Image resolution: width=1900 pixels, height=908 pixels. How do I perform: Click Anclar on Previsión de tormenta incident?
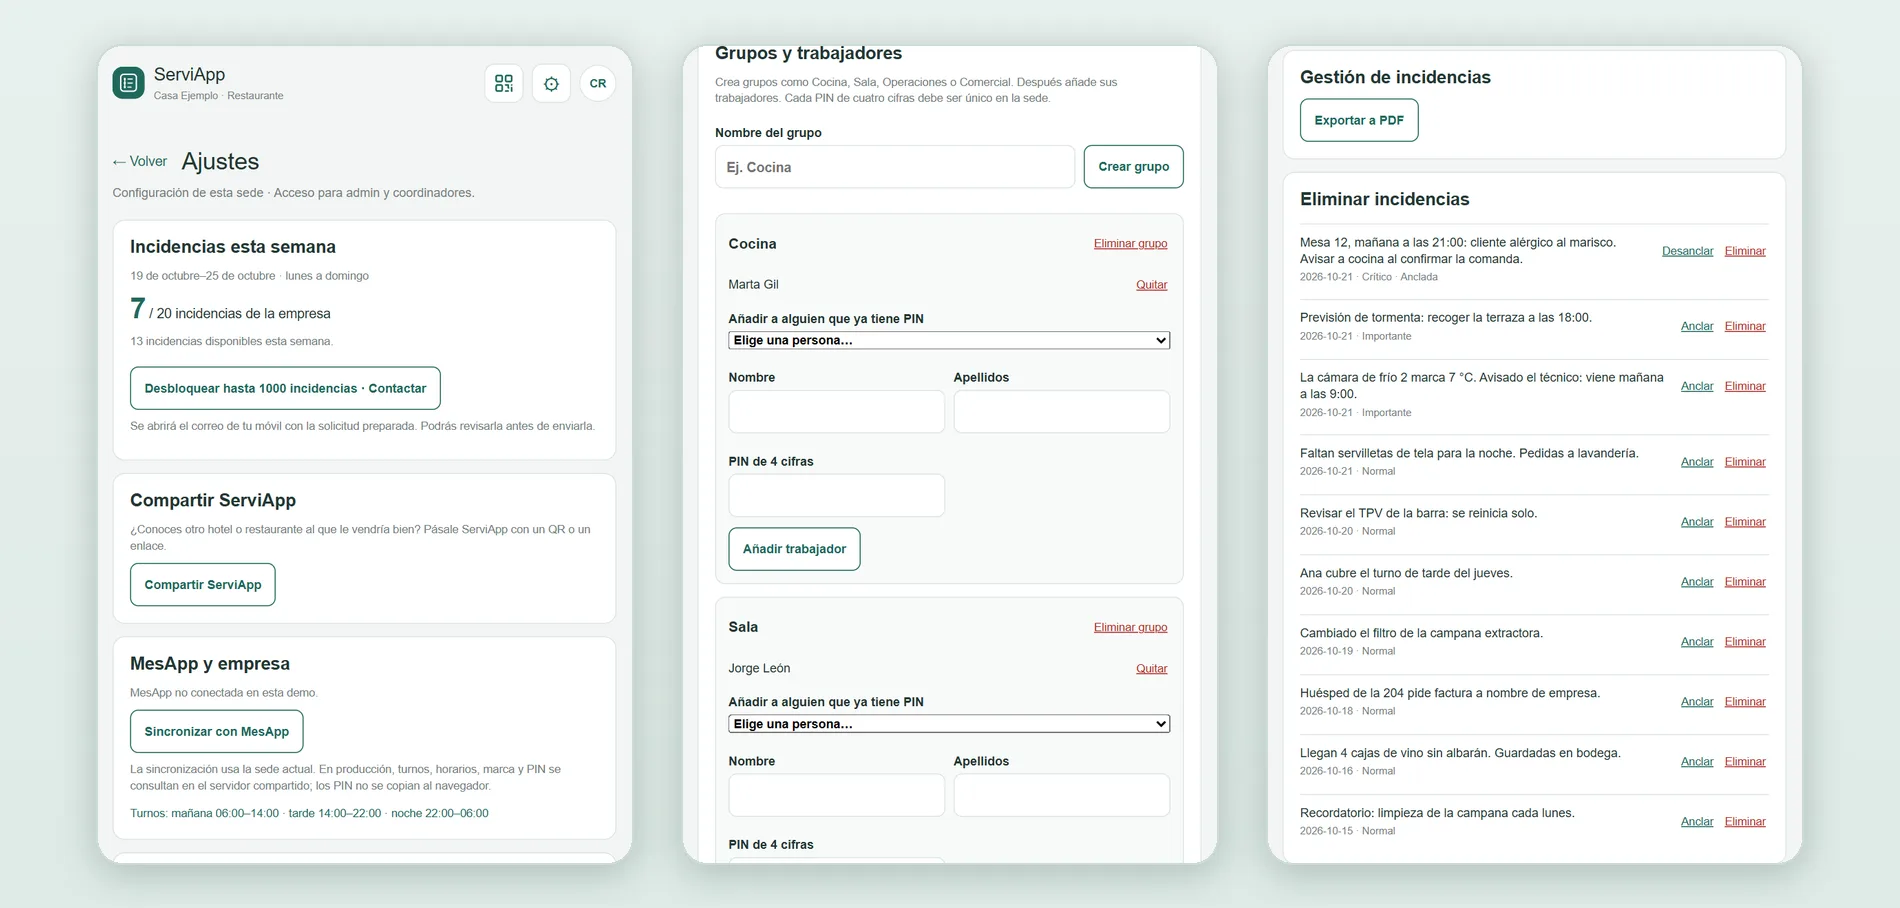pyautogui.click(x=1697, y=326)
